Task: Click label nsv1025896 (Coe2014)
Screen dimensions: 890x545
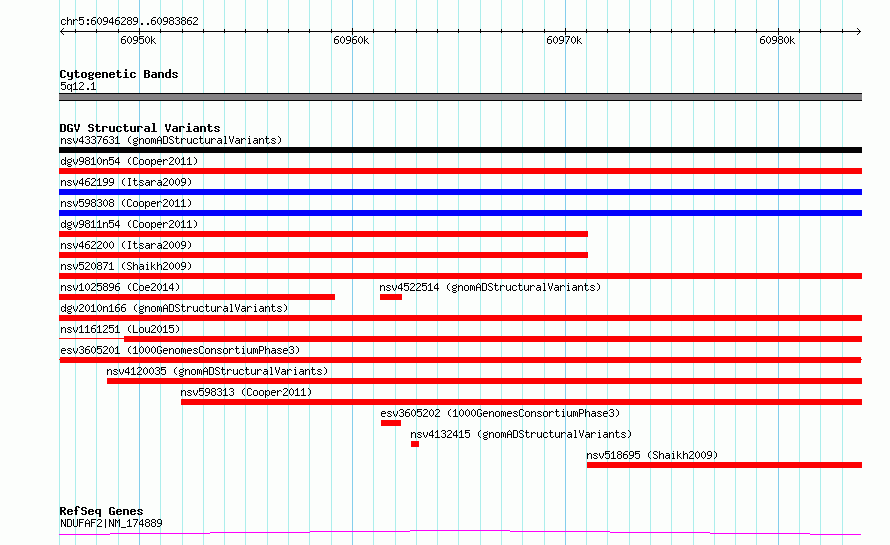Action: tap(120, 287)
